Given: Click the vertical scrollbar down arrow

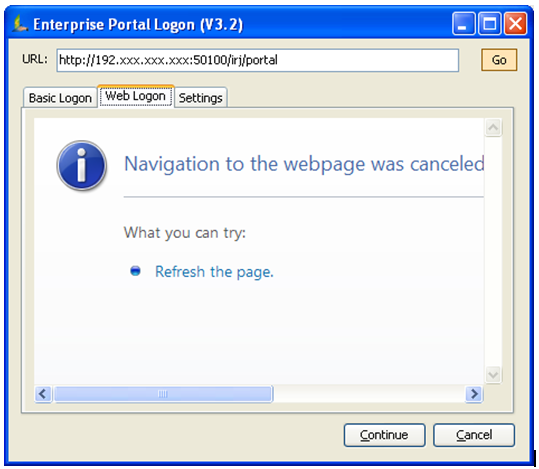Looking at the screenshot, I should tap(493, 374).
